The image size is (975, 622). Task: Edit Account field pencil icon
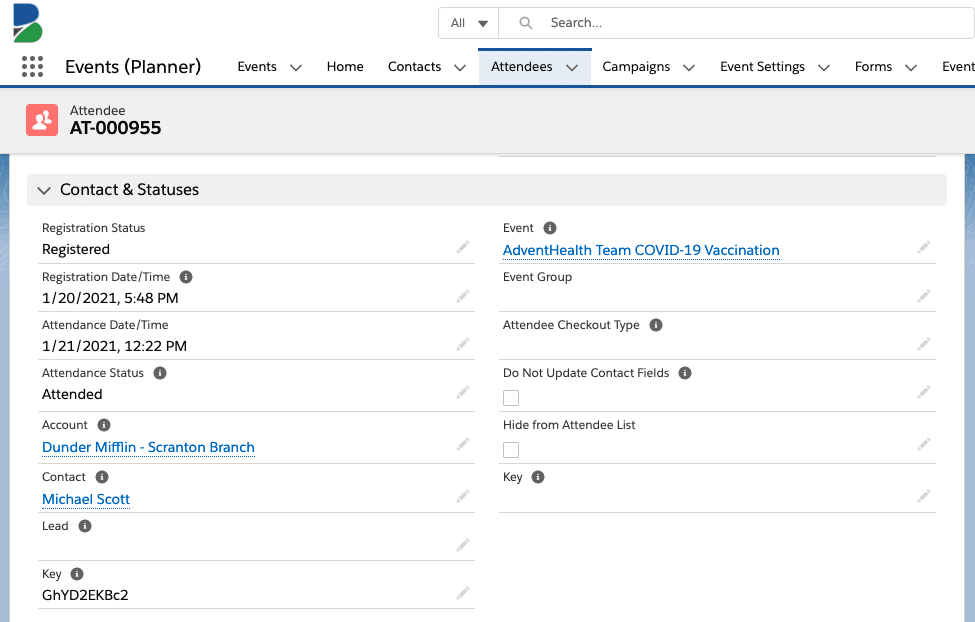463,444
